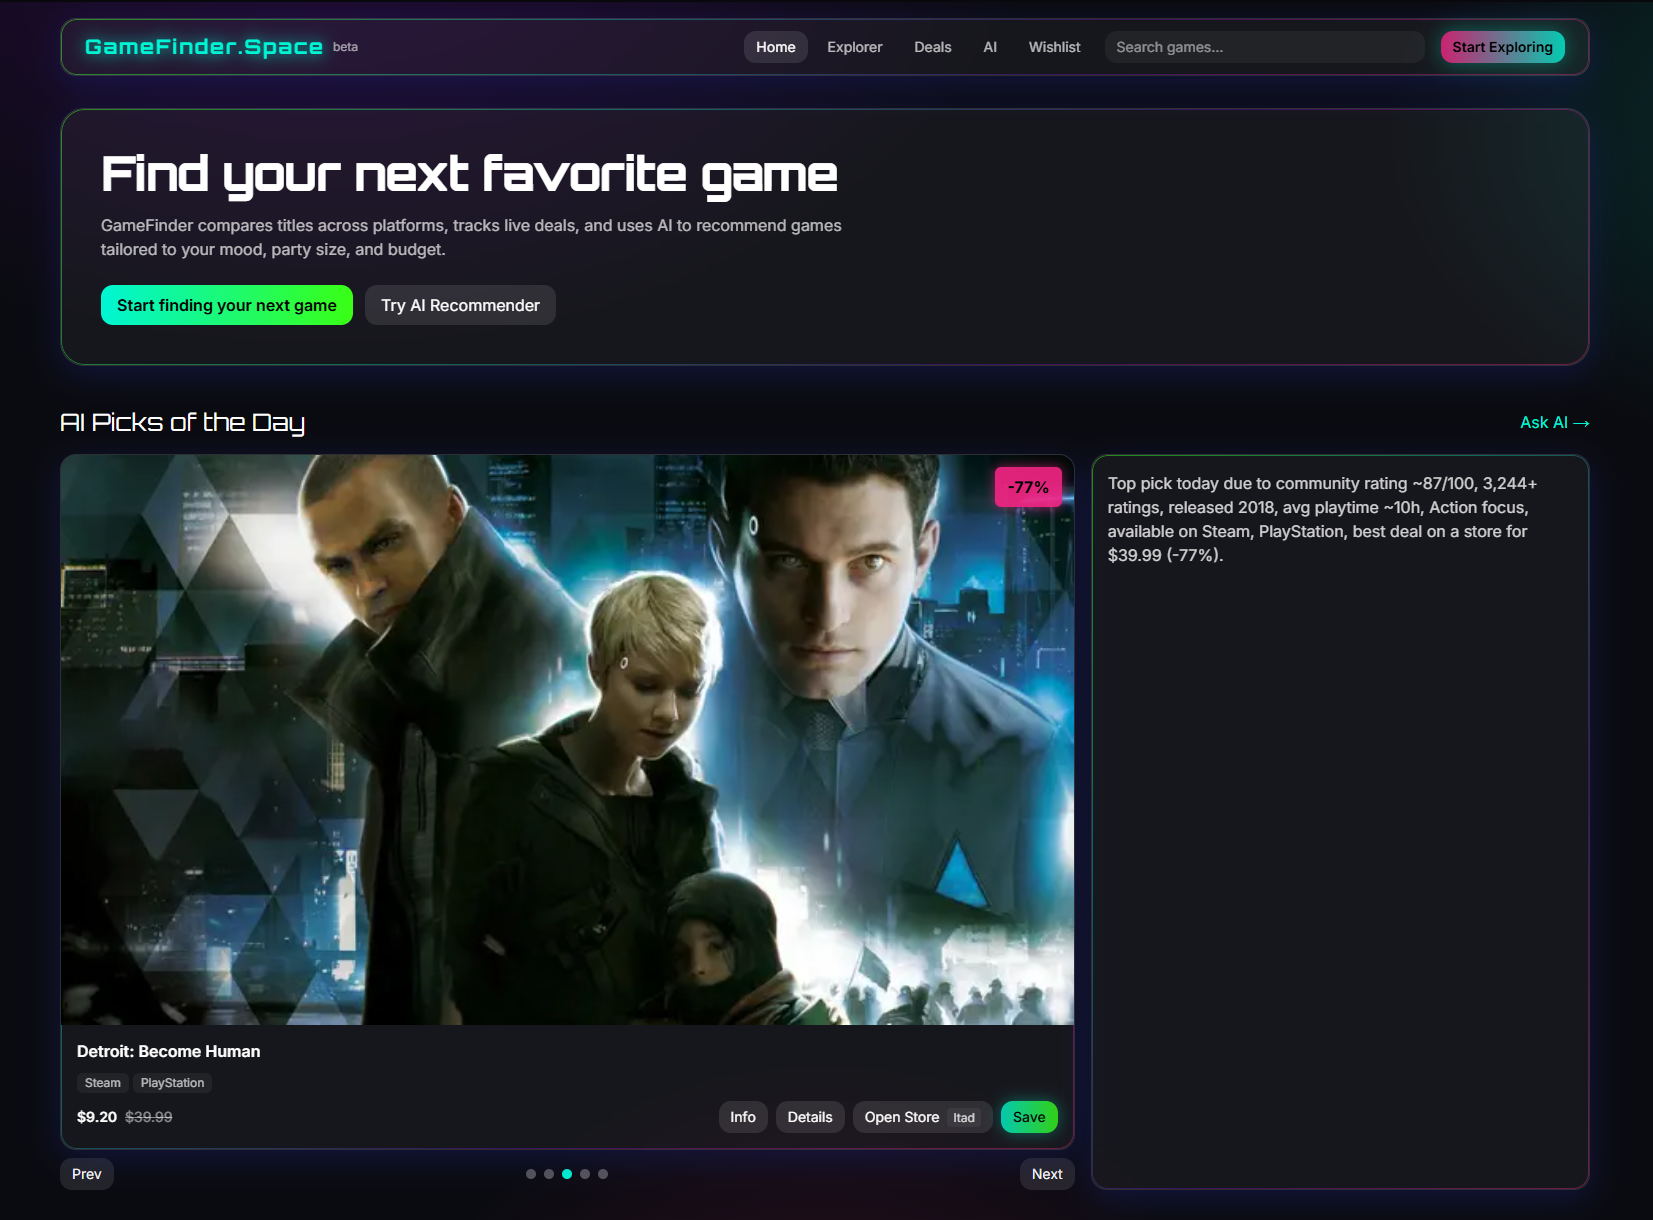The height and width of the screenshot is (1220, 1653).
Task: Jump to the second carousel dot
Action: click(549, 1174)
